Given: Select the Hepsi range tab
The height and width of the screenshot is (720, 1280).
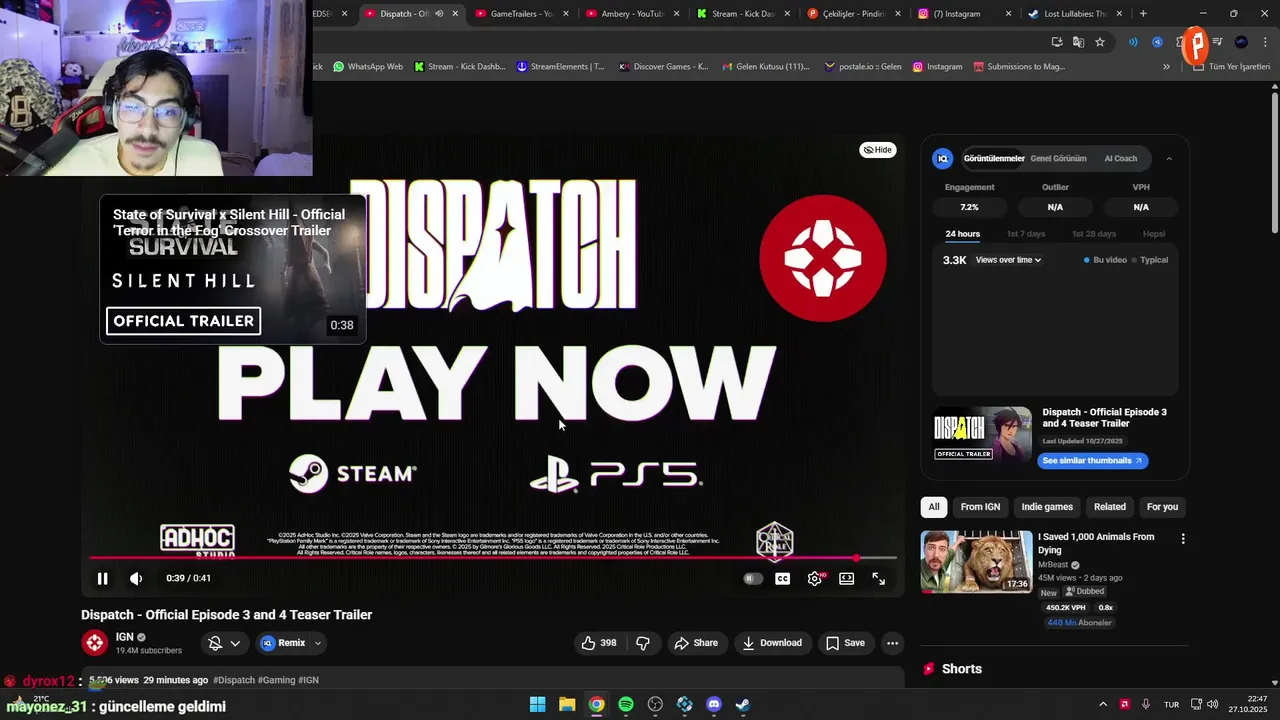Looking at the screenshot, I should point(1154,234).
